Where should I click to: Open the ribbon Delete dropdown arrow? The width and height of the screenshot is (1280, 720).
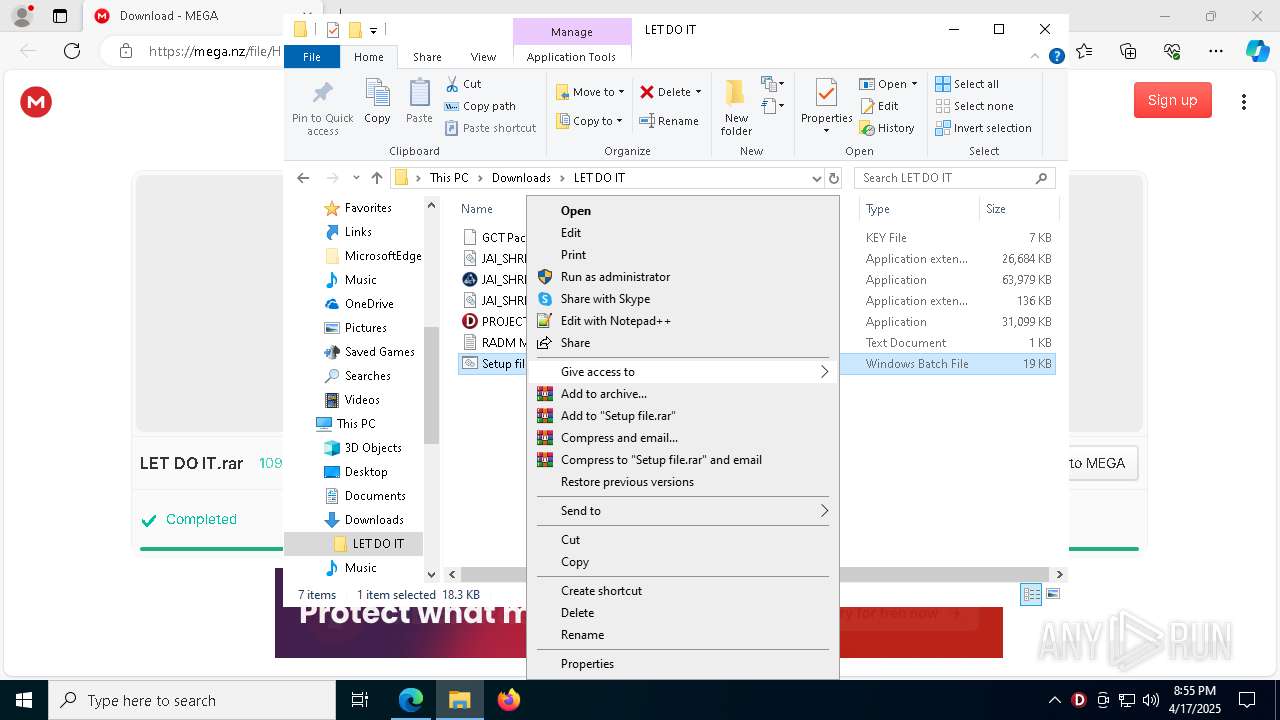click(x=698, y=92)
